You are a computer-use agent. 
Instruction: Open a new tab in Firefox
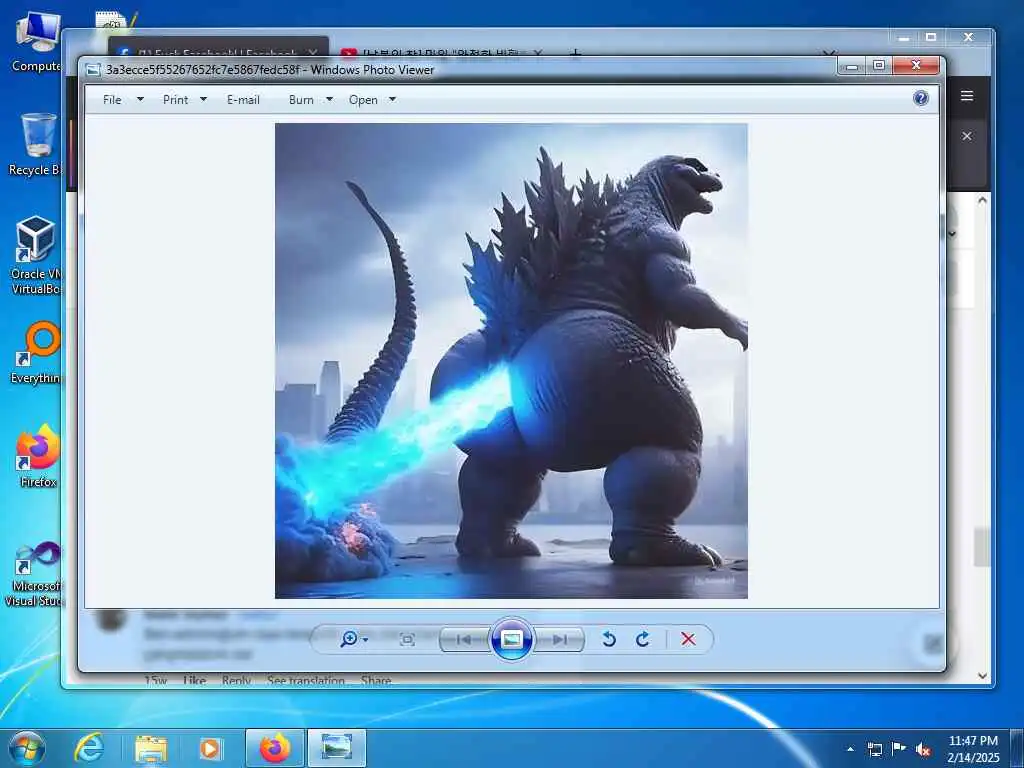[575, 52]
